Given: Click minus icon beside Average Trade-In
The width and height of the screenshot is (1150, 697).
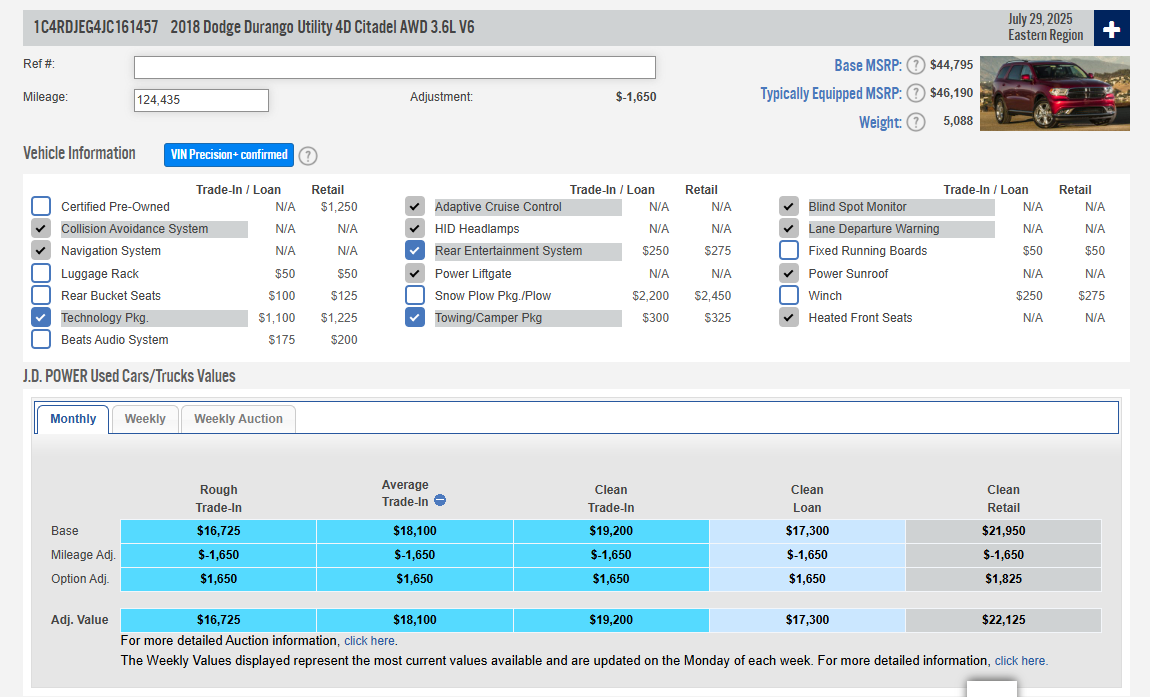Looking at the screenshot, I should pos(440,500).
